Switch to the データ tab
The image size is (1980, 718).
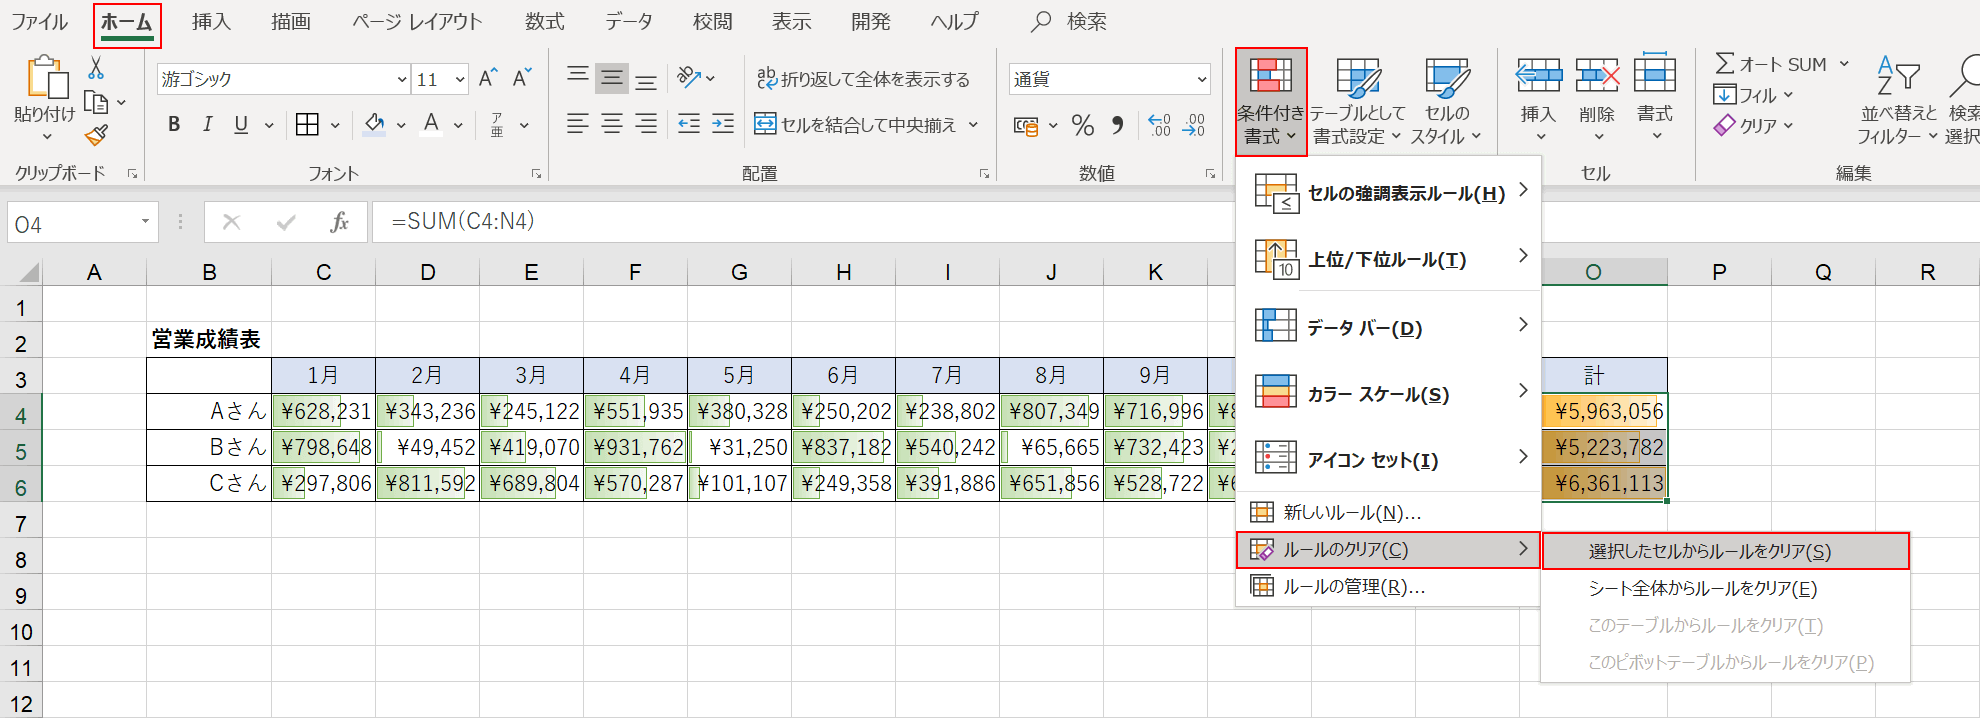click(x=629, y=22)
